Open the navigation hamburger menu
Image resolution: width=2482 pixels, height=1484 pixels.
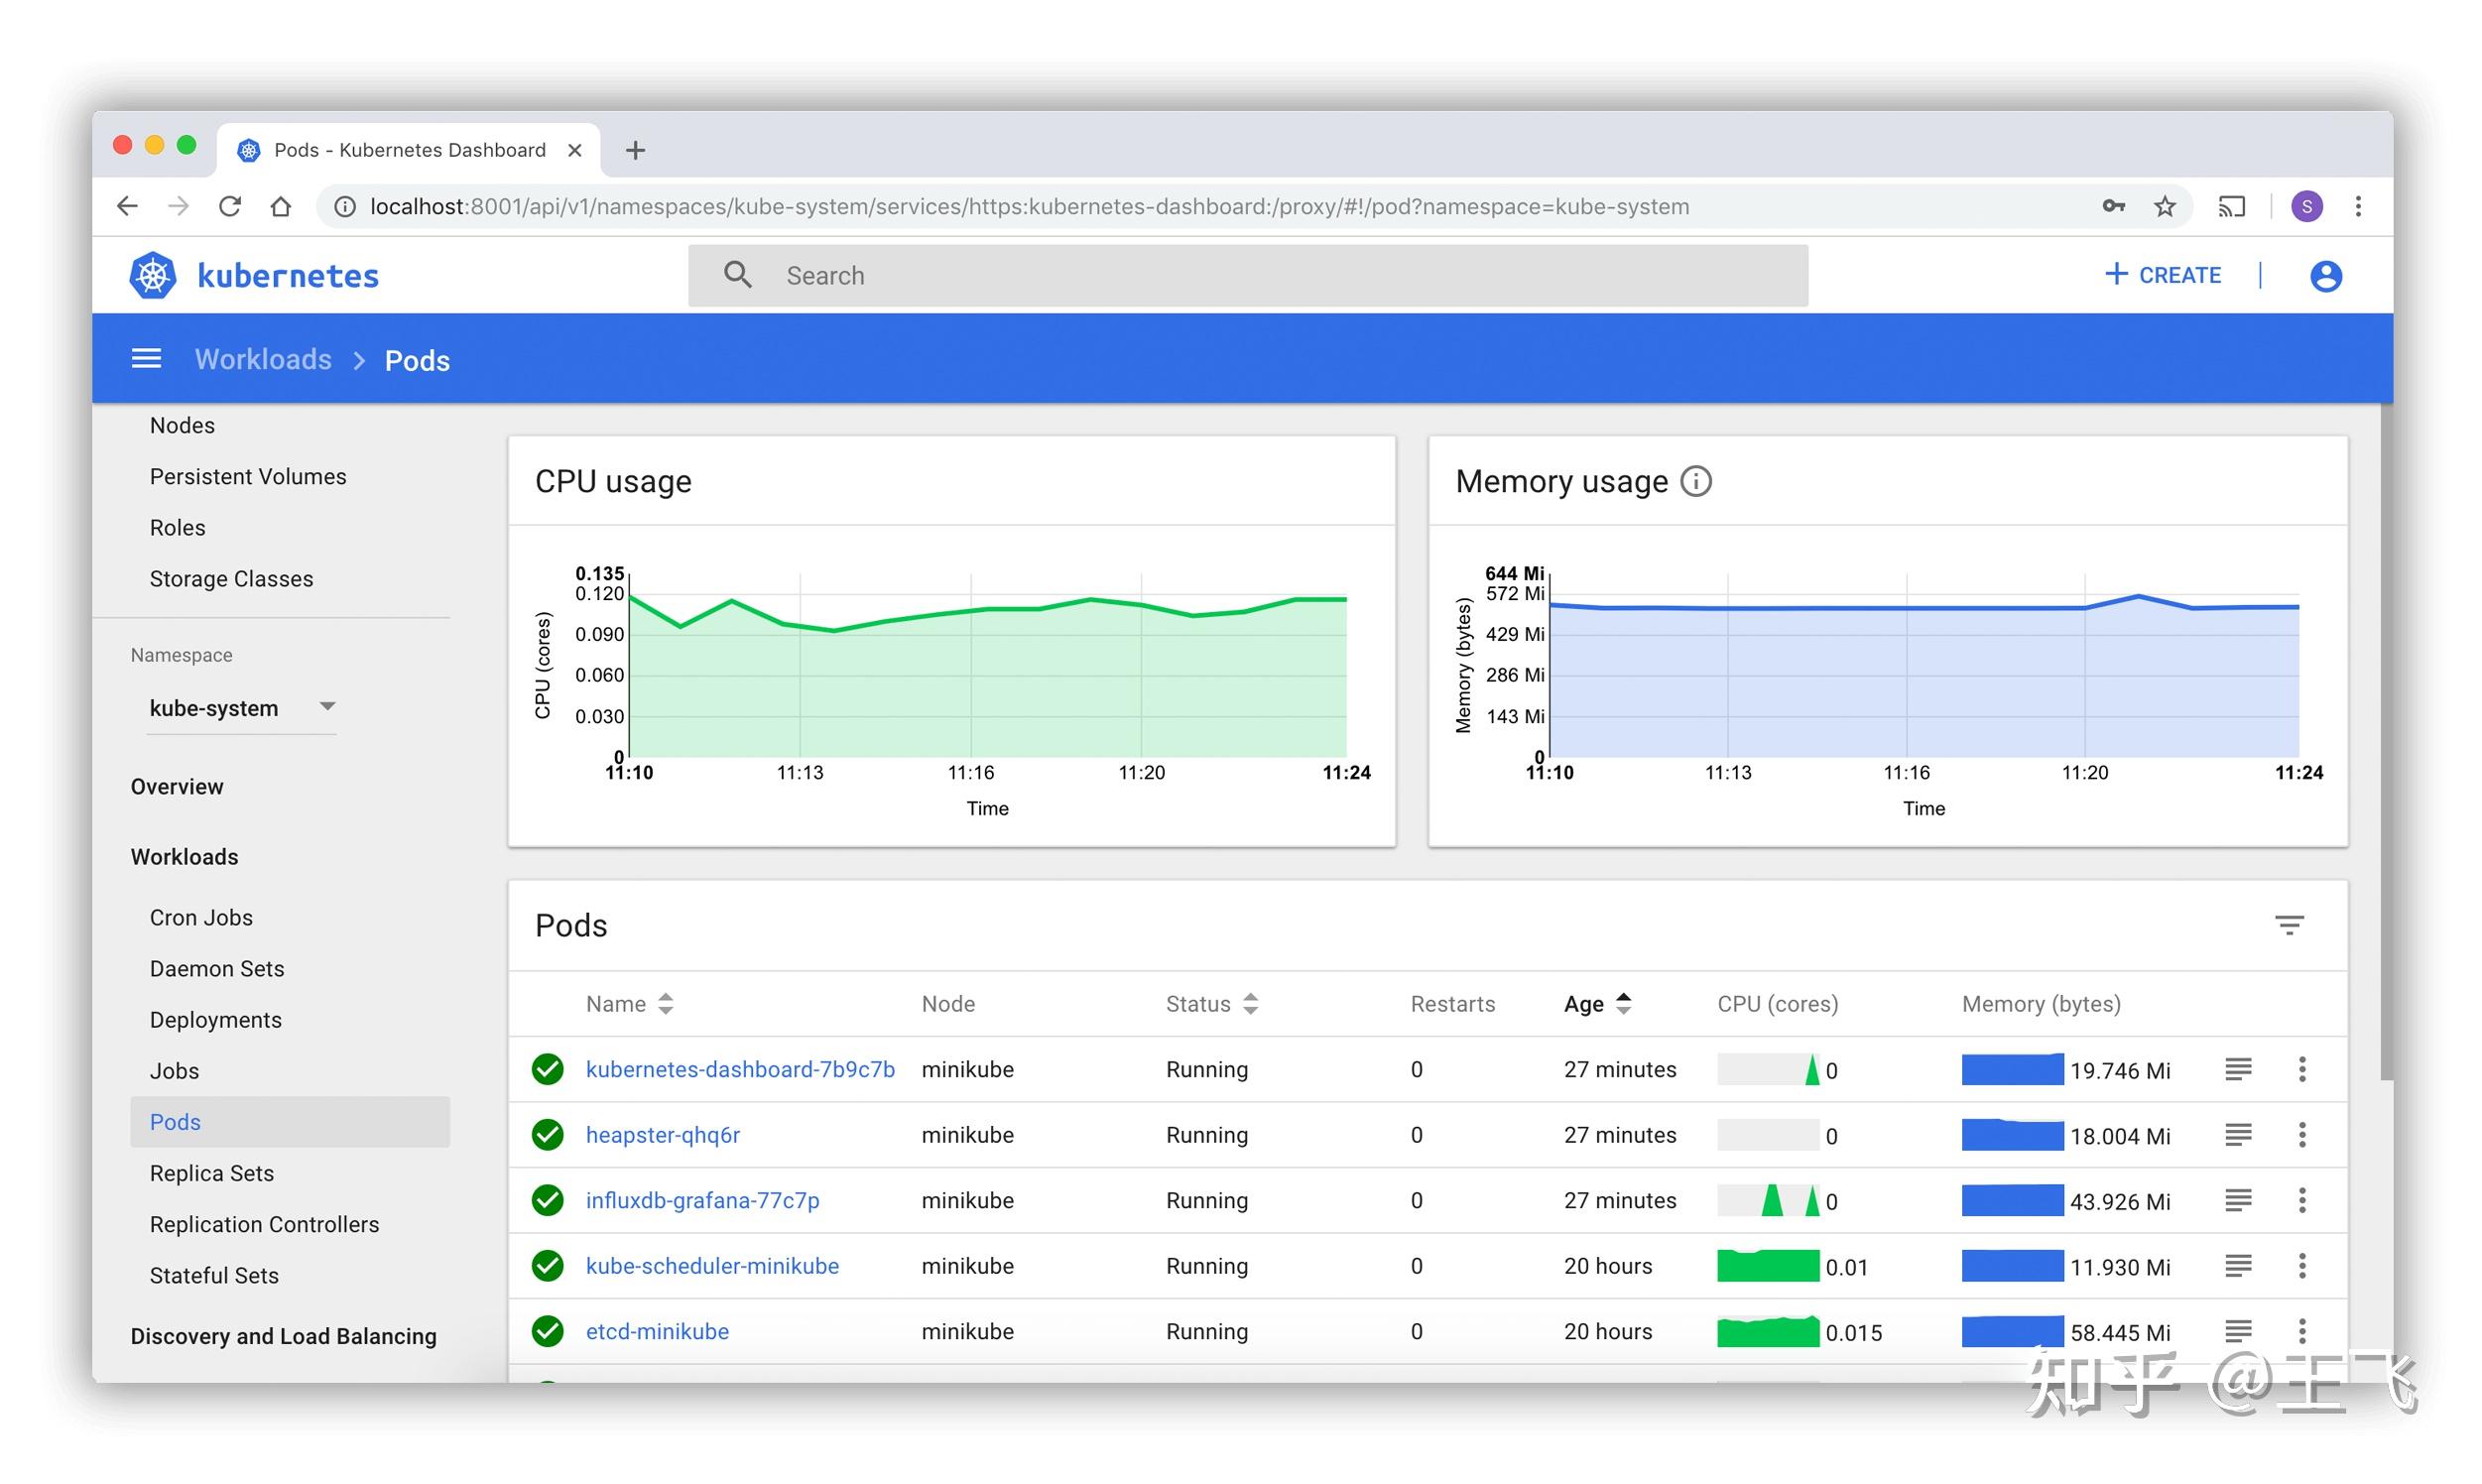[x=146, y=358]
